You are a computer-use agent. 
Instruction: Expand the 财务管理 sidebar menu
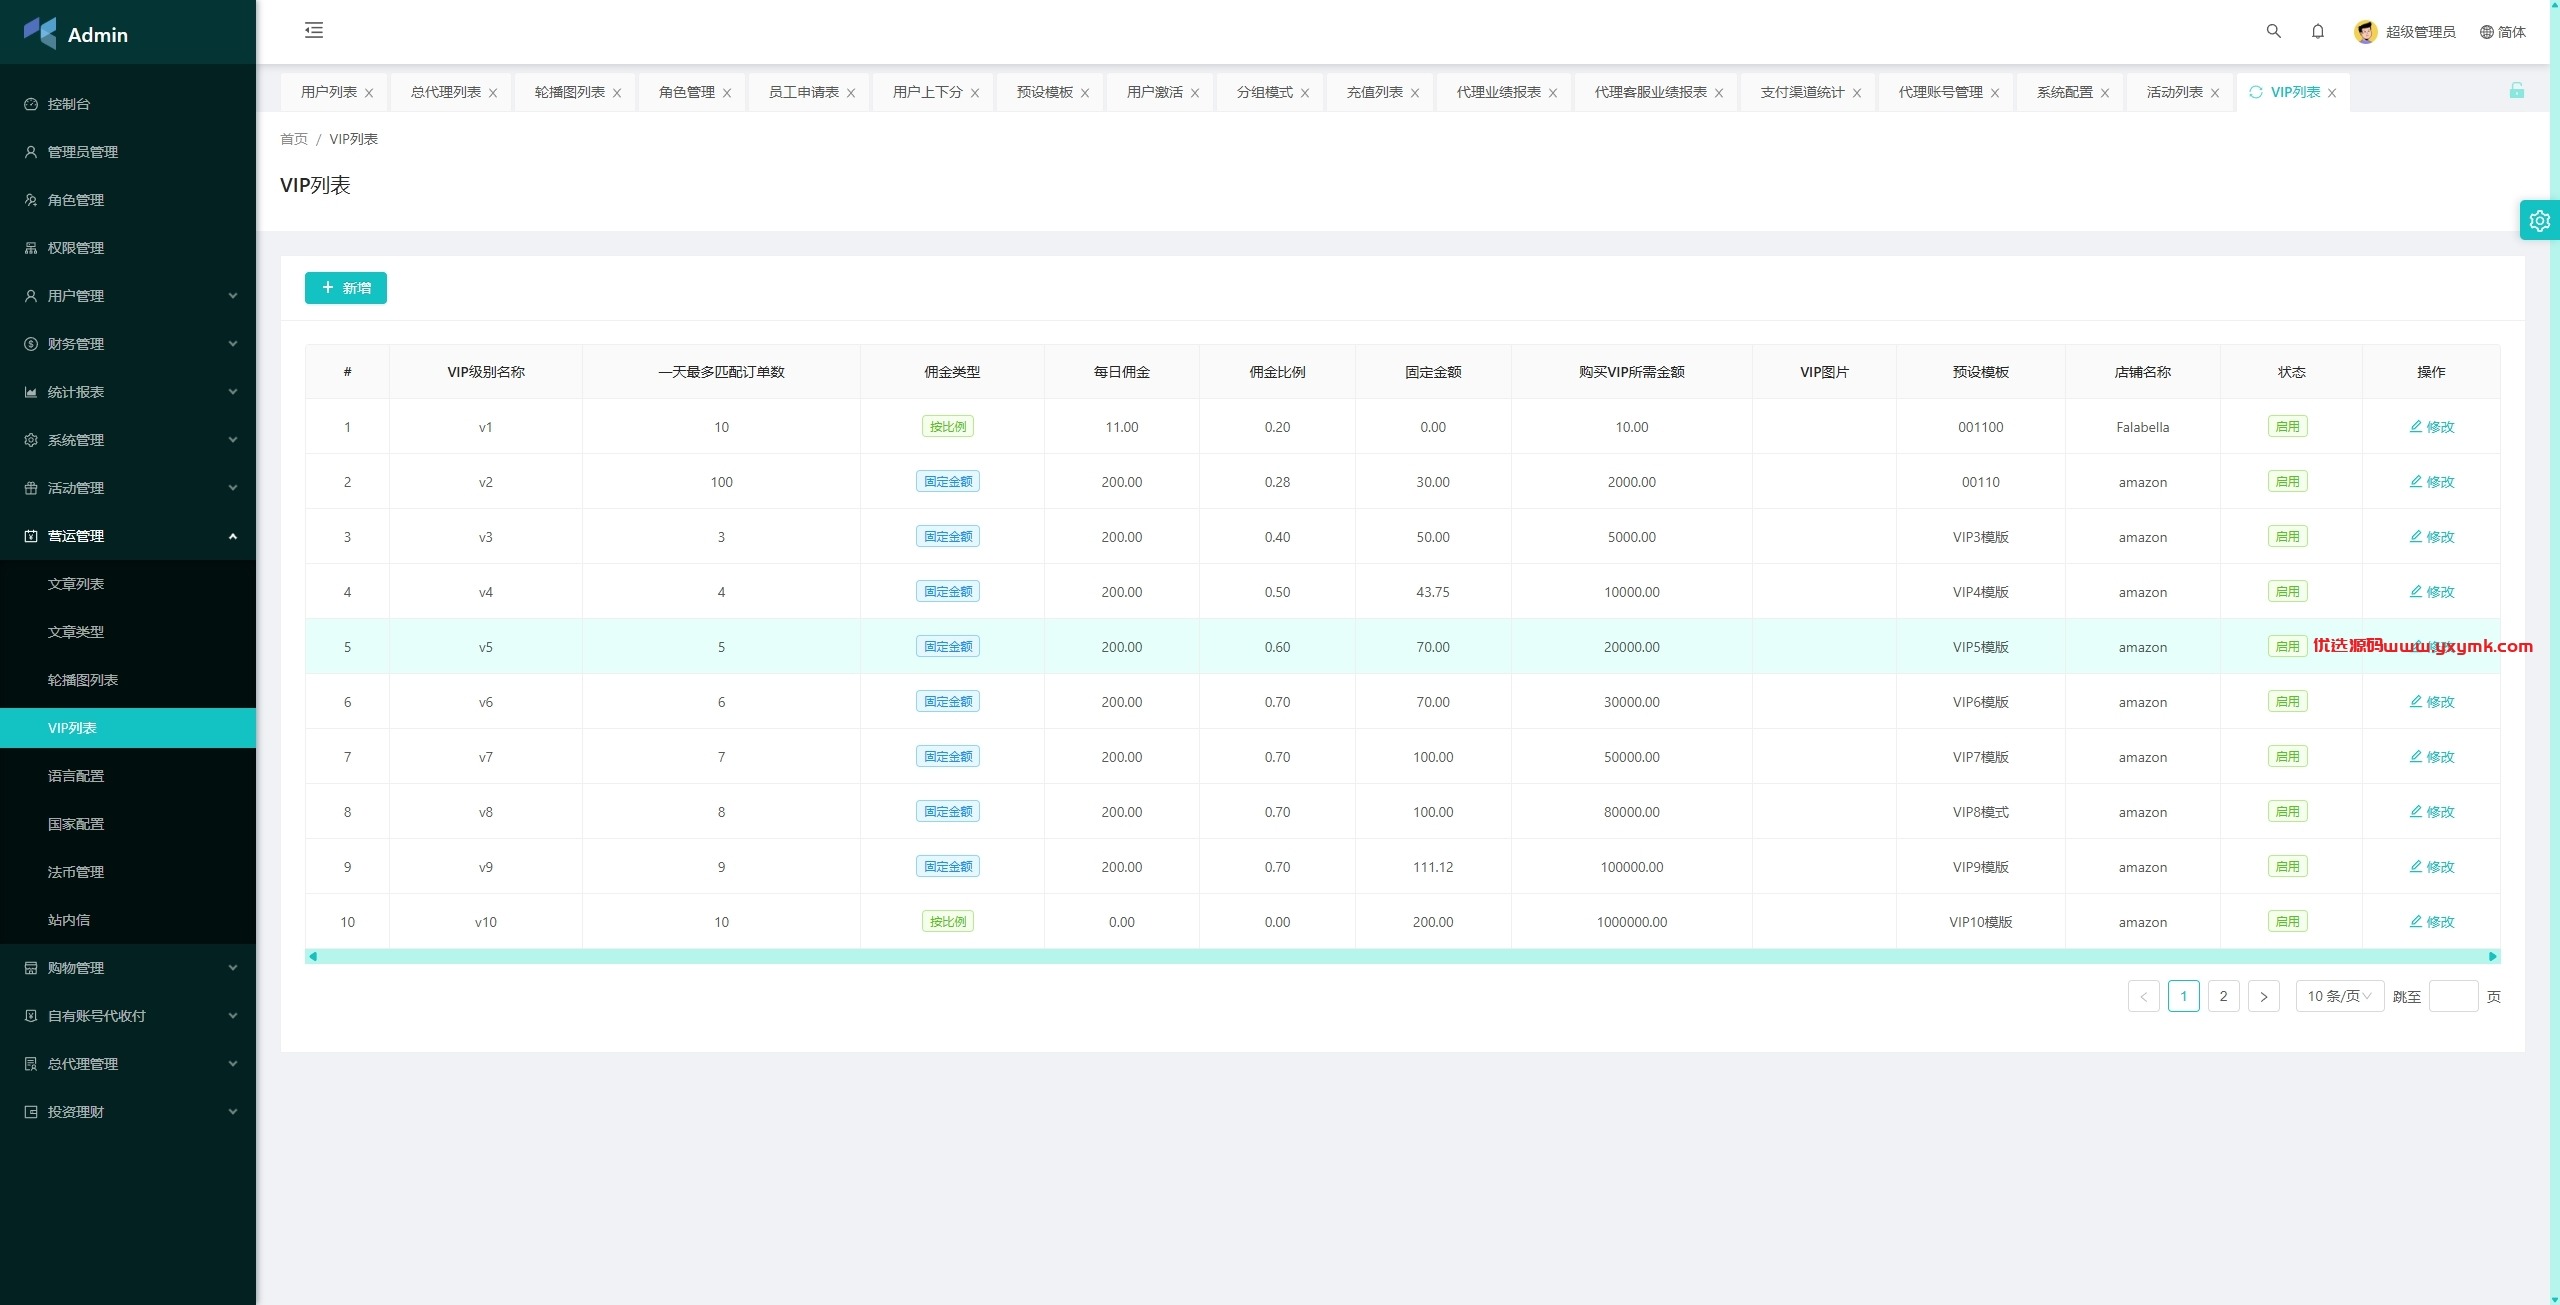pyautogui.click(x=128, y=344)
